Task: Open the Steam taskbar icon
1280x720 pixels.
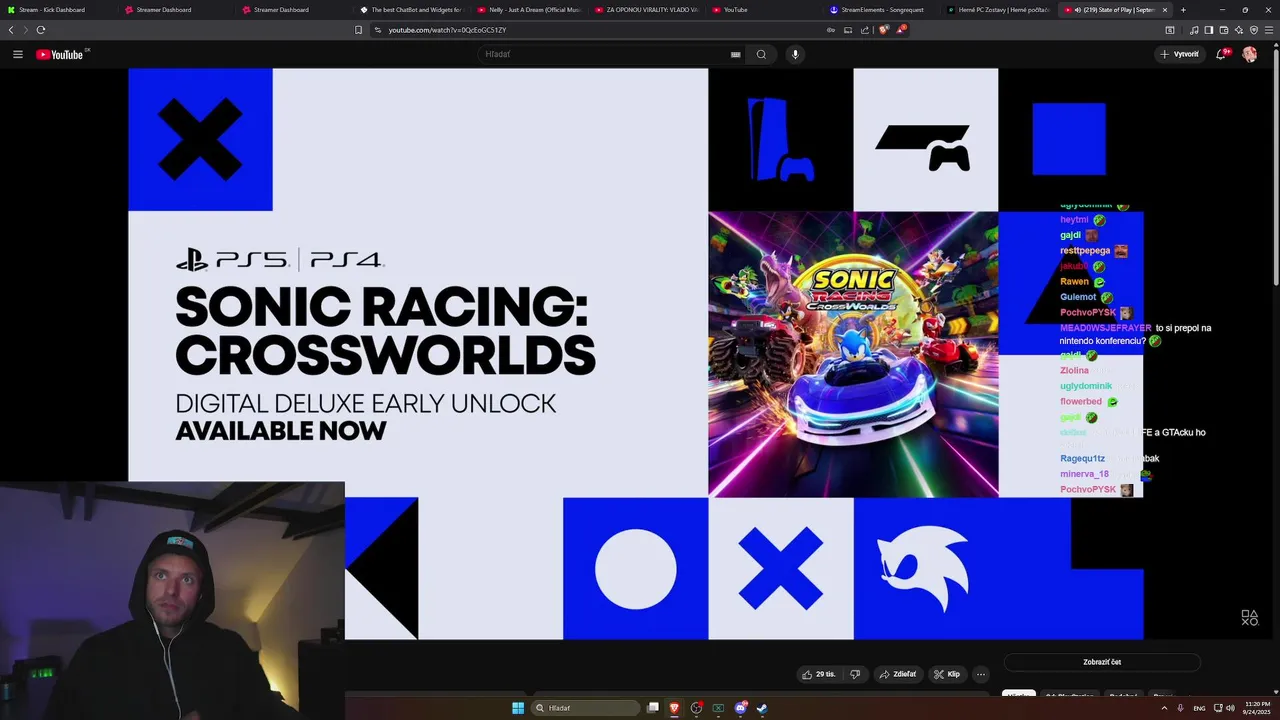Action: click(762, 708)
